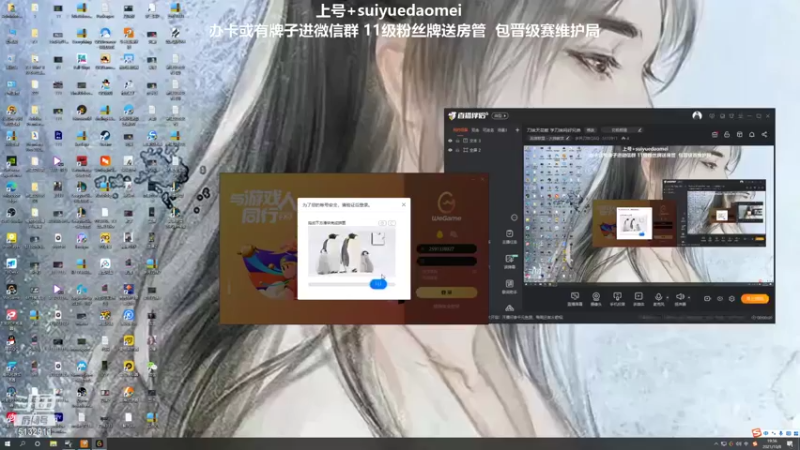The width and height of the screenshot is (800, 450).
Task: Toggle preview eye icon in streaming toolbar
Action: tap(720, 298)
